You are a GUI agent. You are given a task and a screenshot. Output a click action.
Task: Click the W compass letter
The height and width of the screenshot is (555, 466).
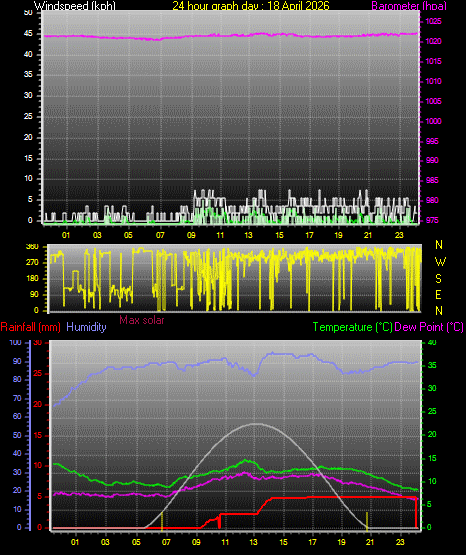coord(440,262)
